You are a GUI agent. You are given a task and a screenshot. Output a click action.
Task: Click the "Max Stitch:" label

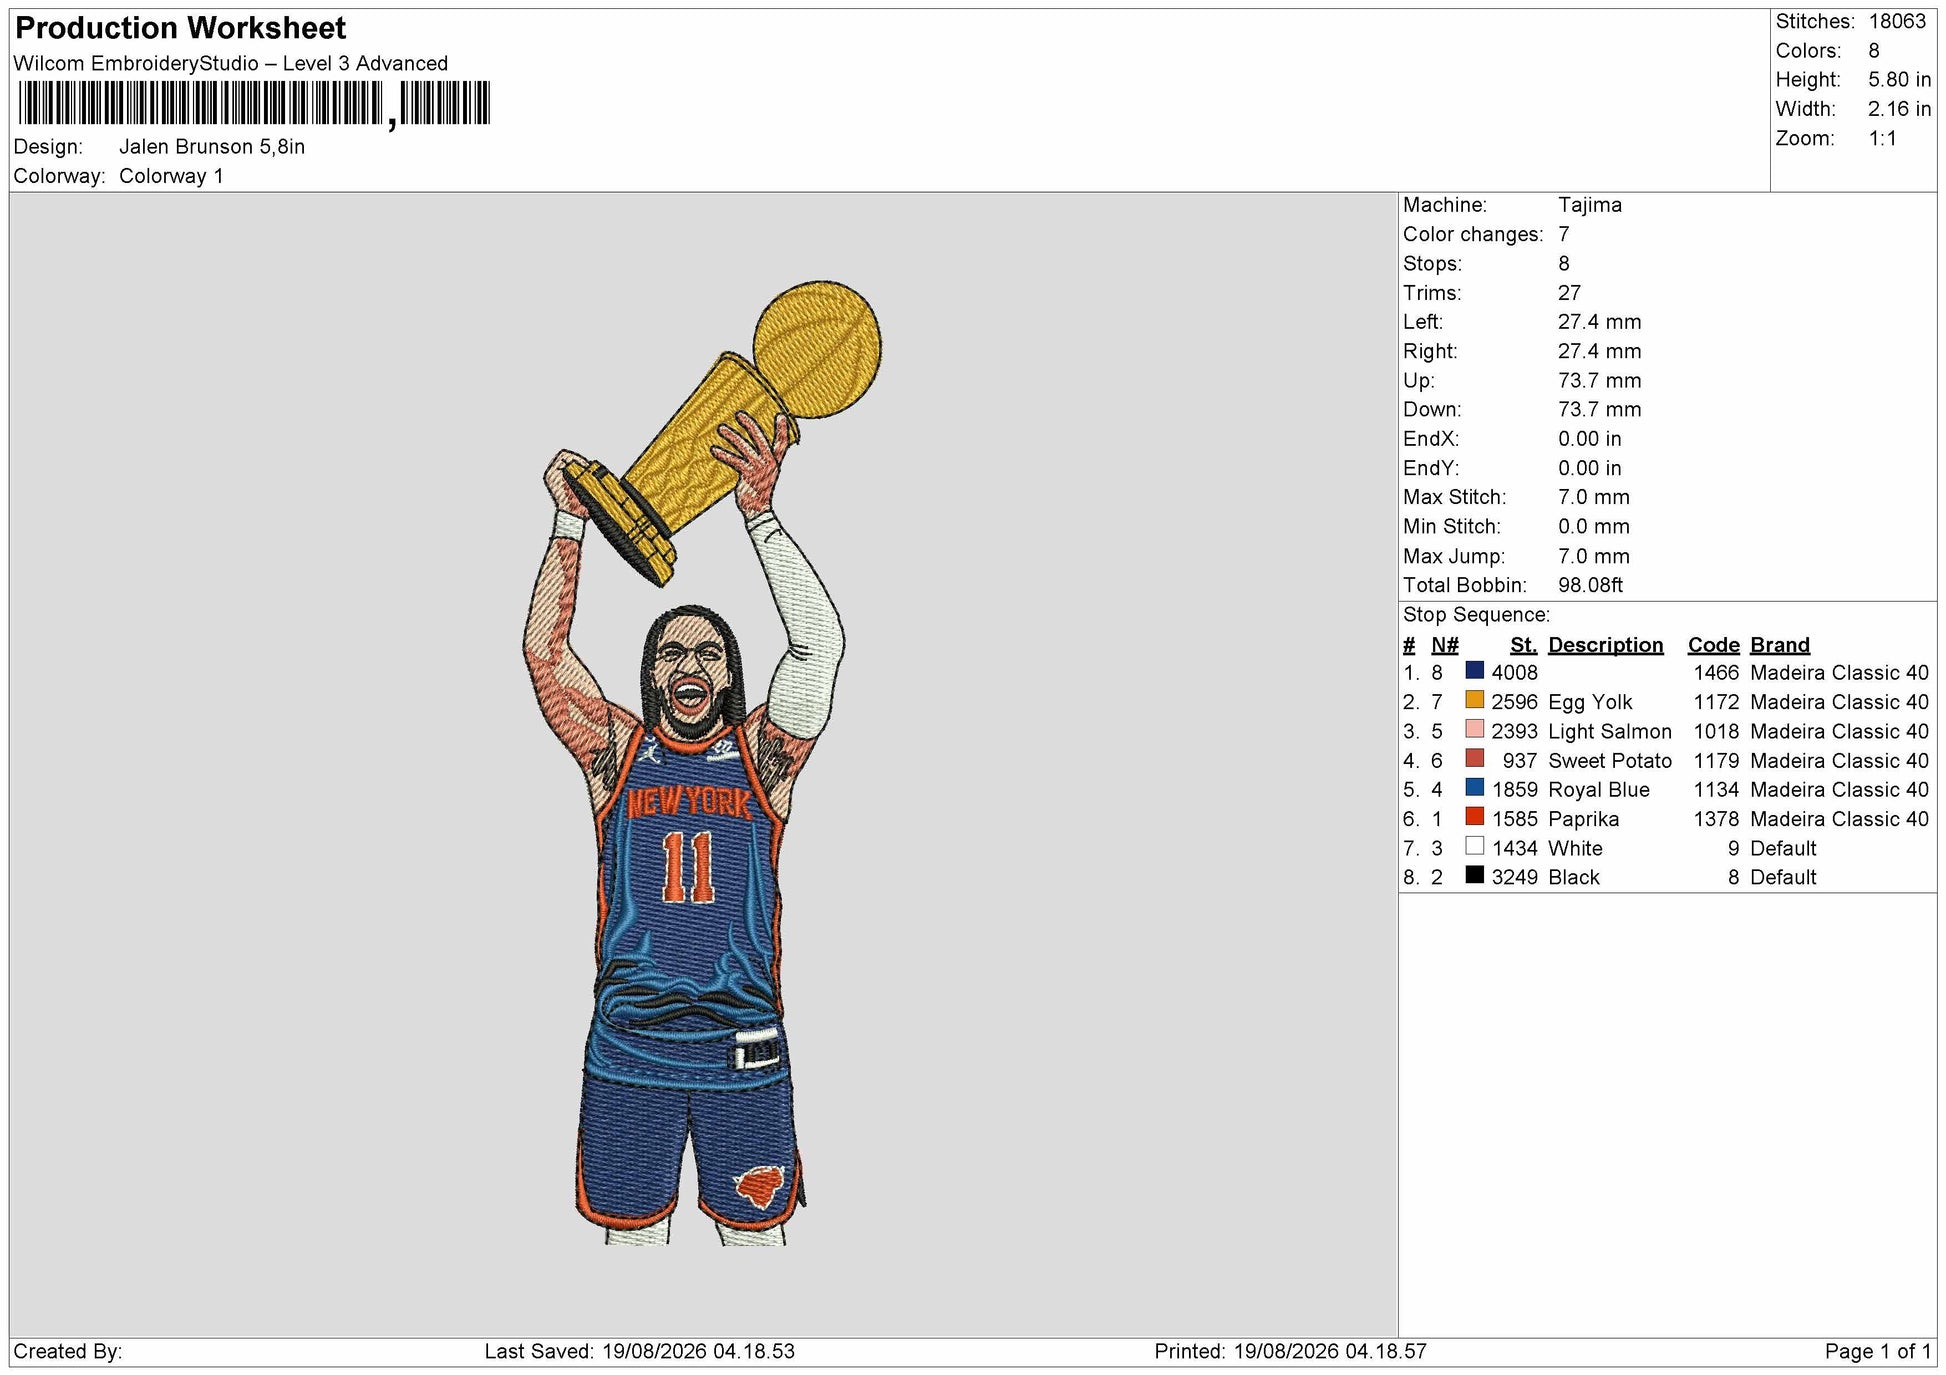pyautogui.click(x=1454, y=497)
